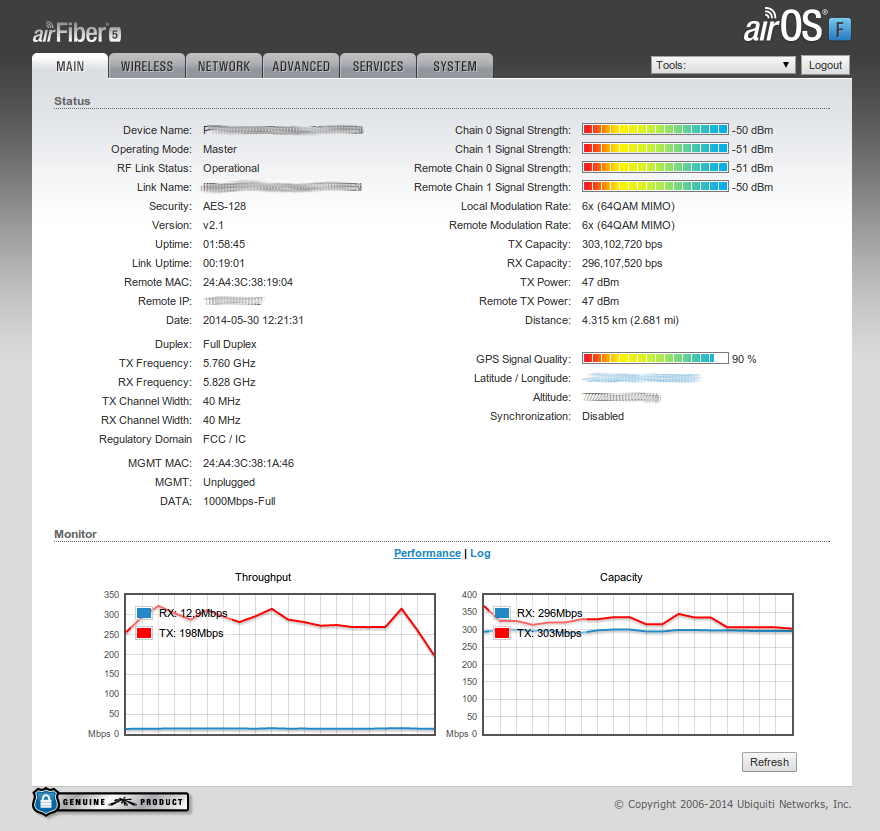The width and height of the screenshot is (880, 831).
Task: Click the blue RX legend square in Throughput
Action: [x=144, y=613]
